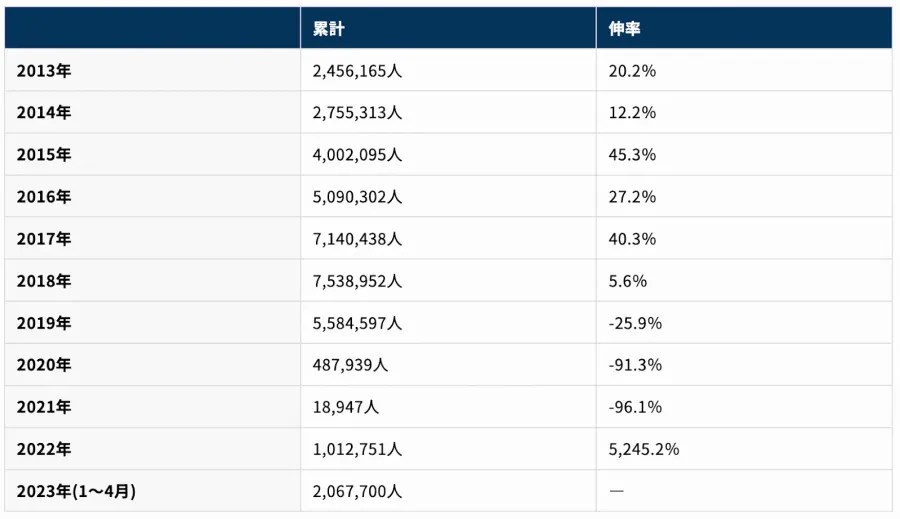Click the 累計 column header

pos(328,29)
